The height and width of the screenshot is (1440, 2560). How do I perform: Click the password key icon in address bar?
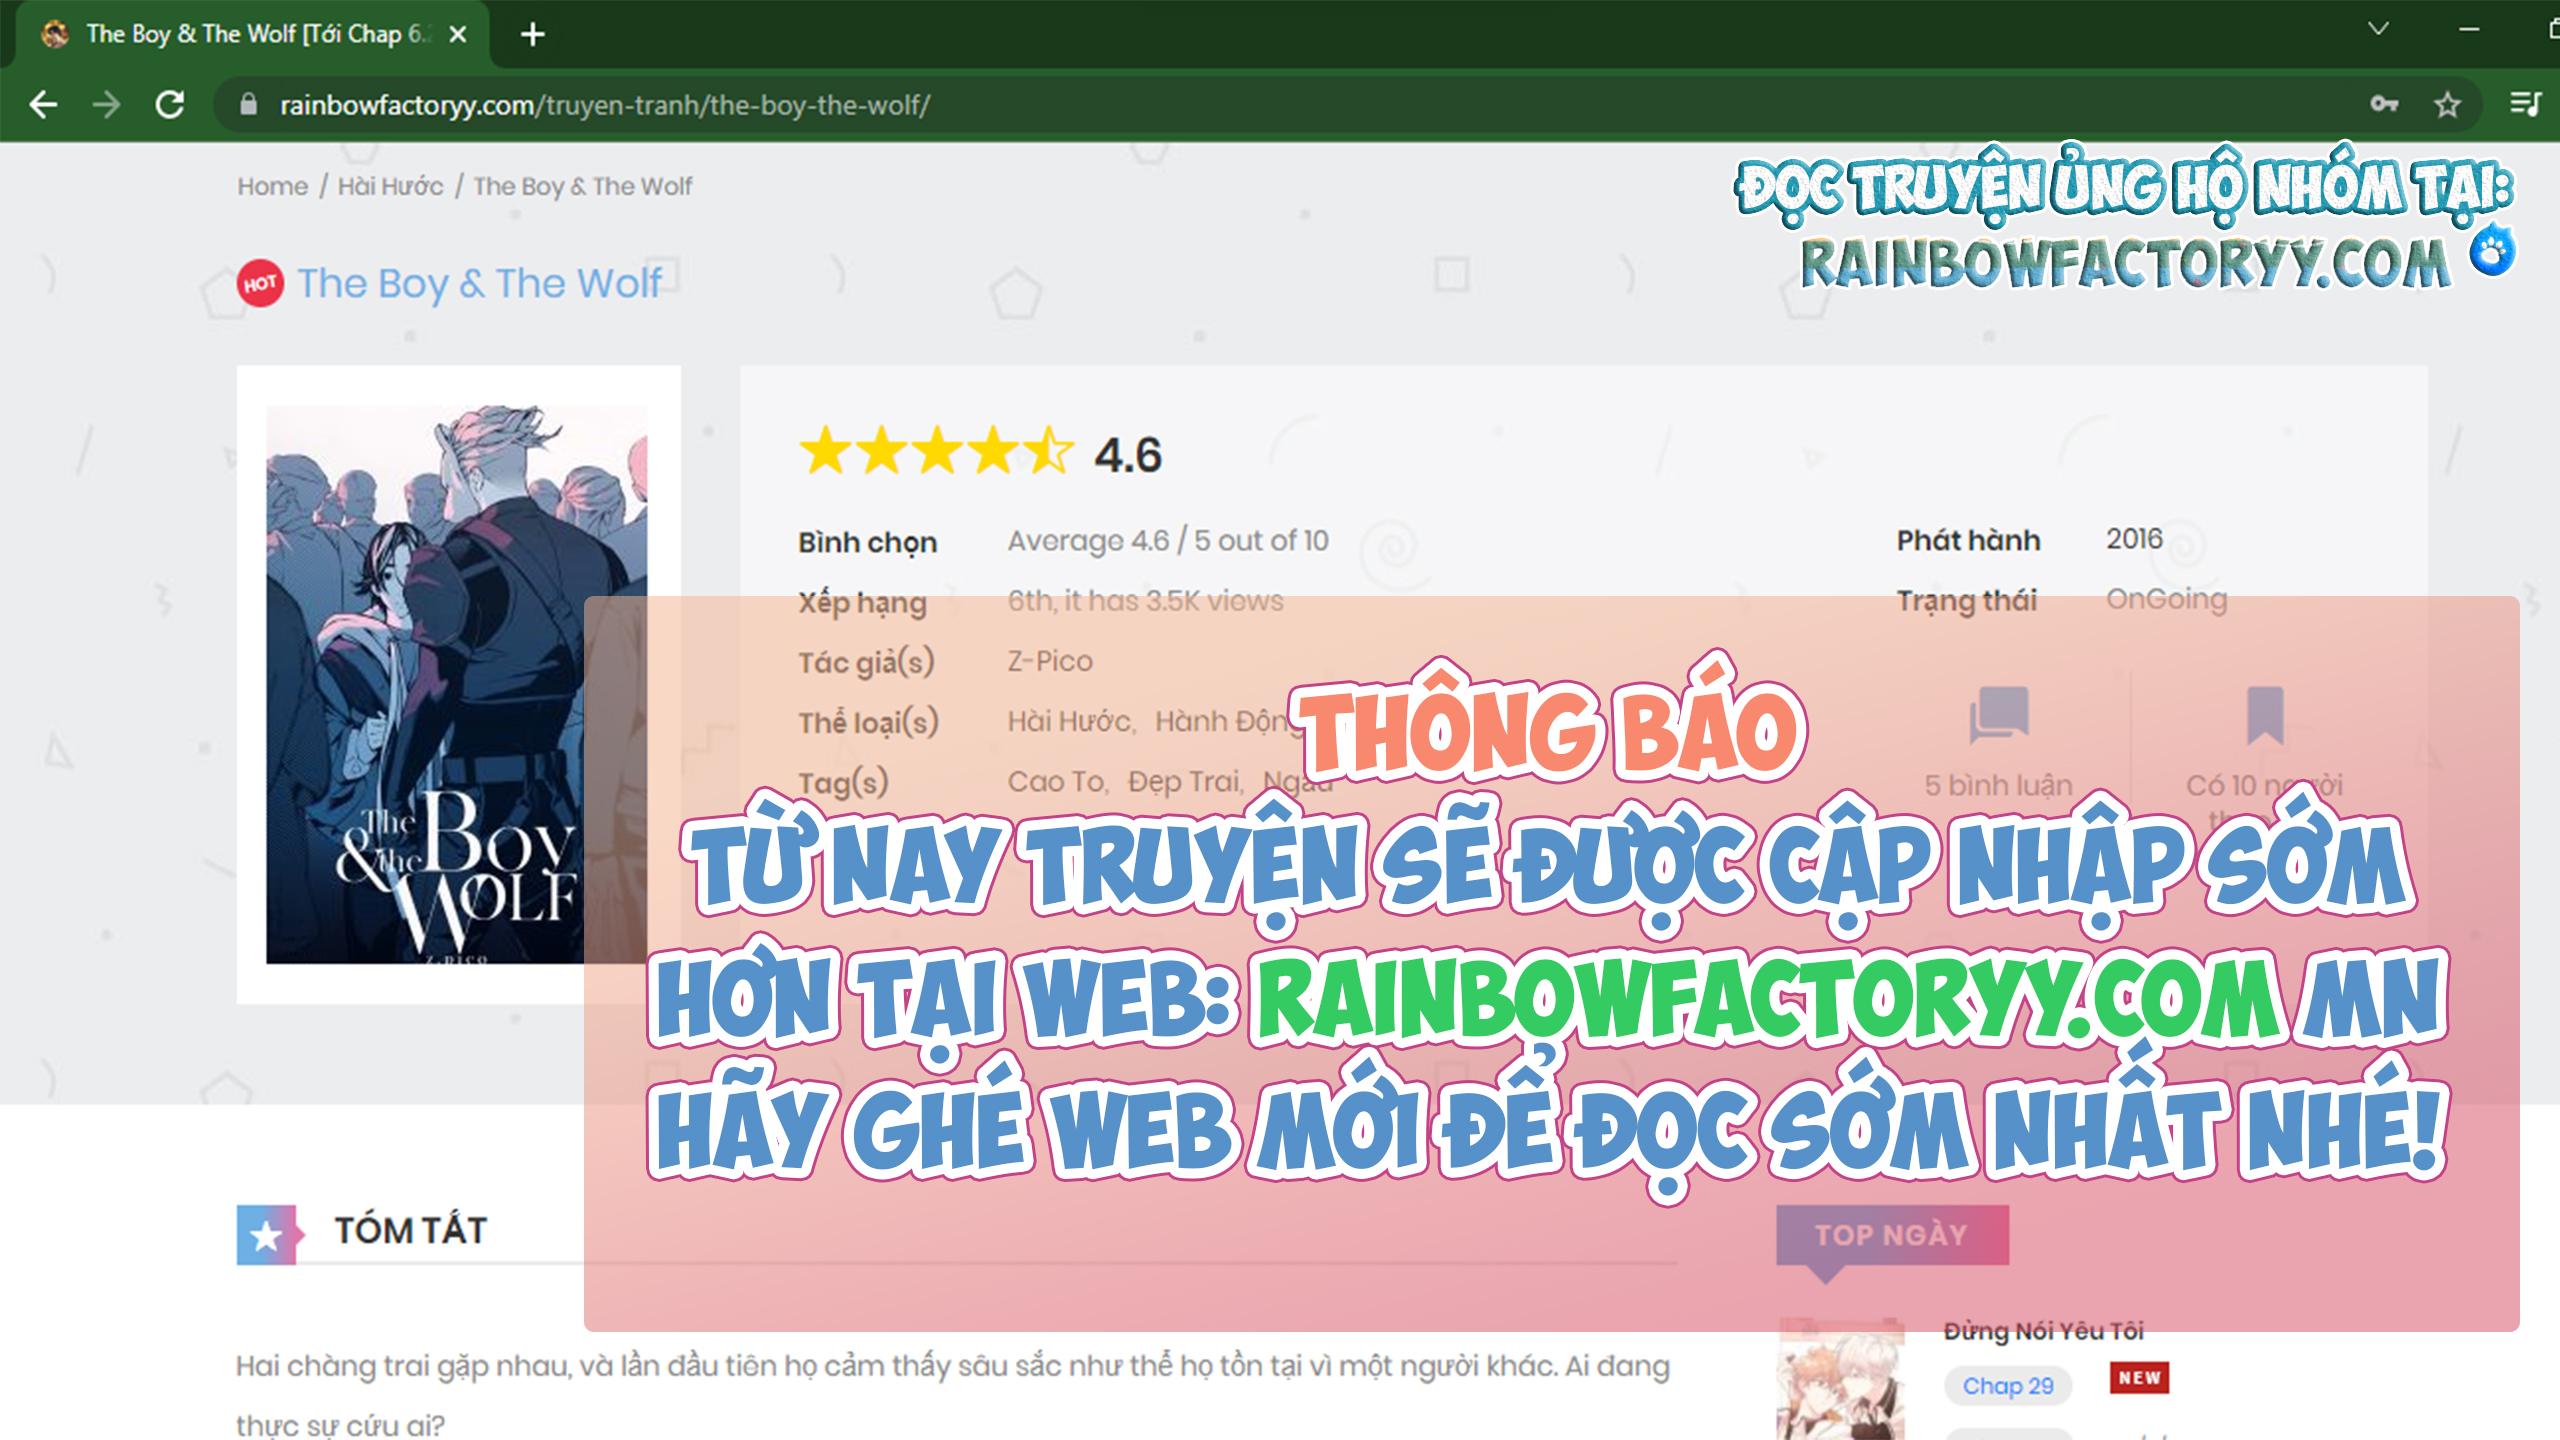click(x=2383, y=103)
